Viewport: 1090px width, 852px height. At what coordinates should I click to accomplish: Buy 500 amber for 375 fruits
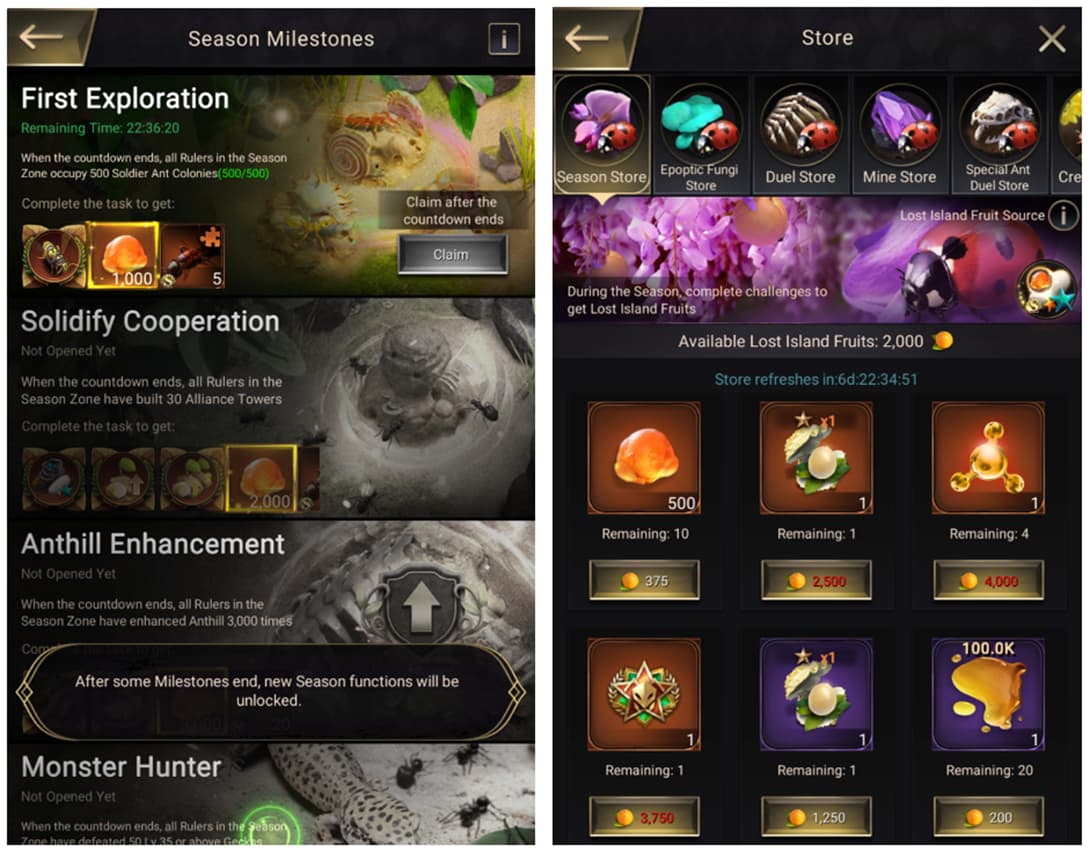[x=644, y=580]
